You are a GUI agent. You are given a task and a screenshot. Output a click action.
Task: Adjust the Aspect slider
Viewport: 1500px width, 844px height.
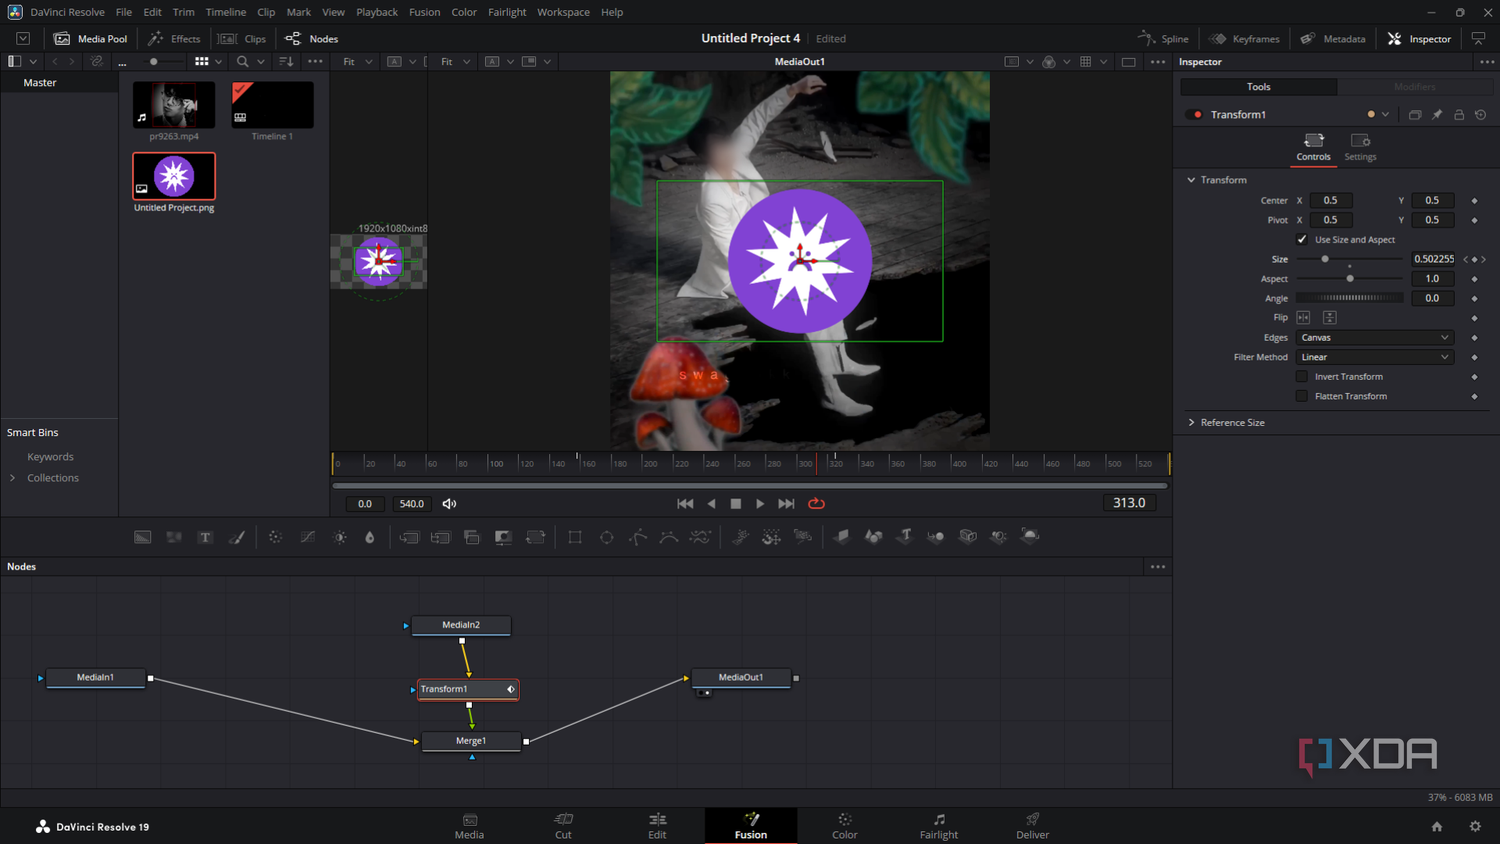1349,279
